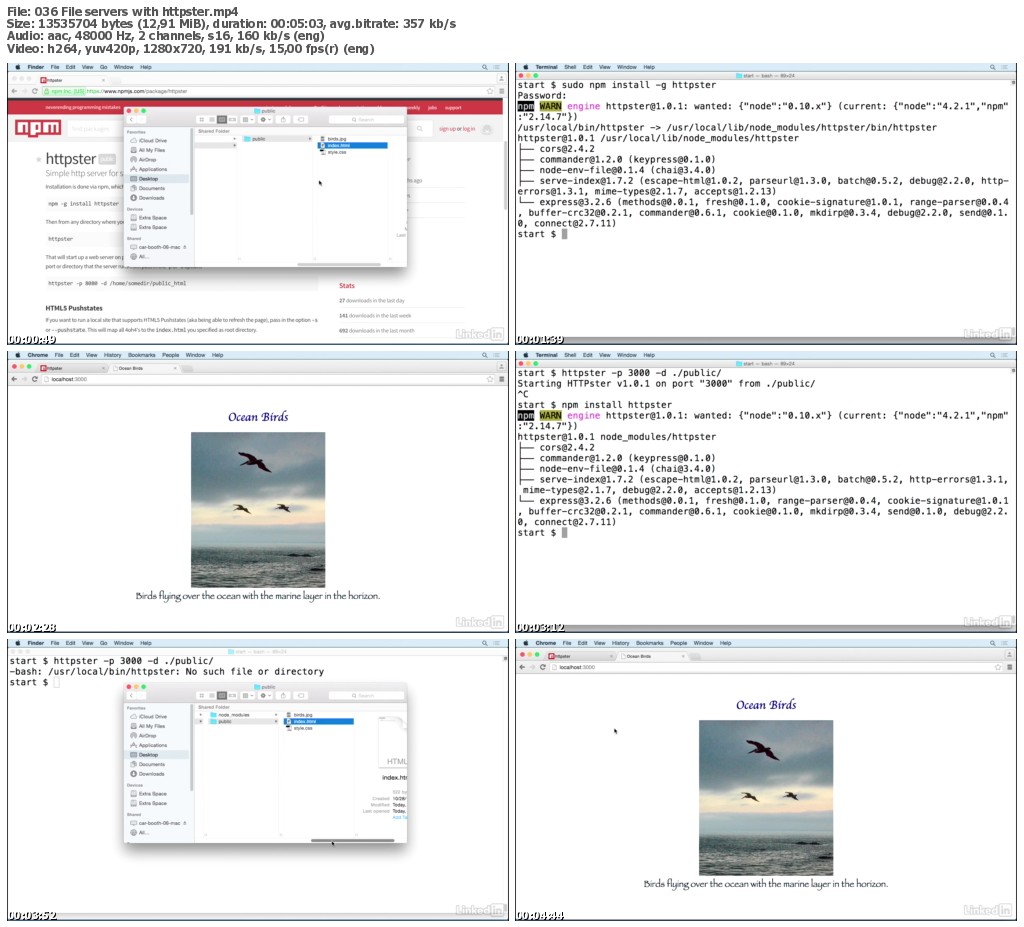
Task: Open Finder arrange dropdown in 00:03:52 frame
Action: click(248, 696)
